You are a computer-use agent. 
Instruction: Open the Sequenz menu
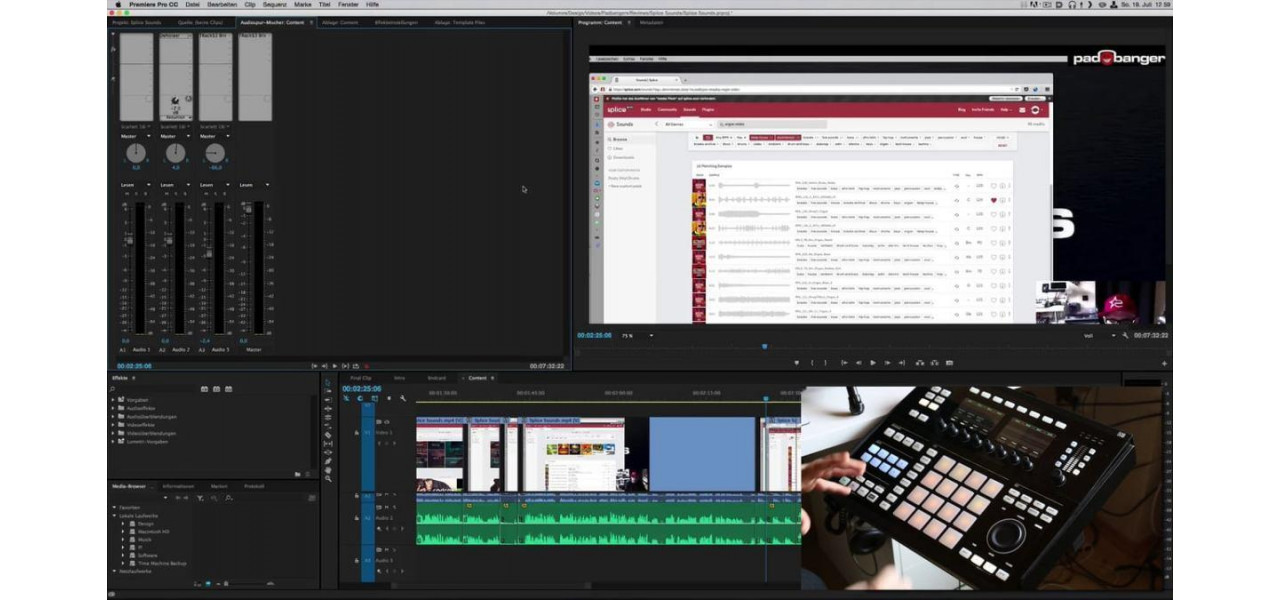[x=275, y=4]
